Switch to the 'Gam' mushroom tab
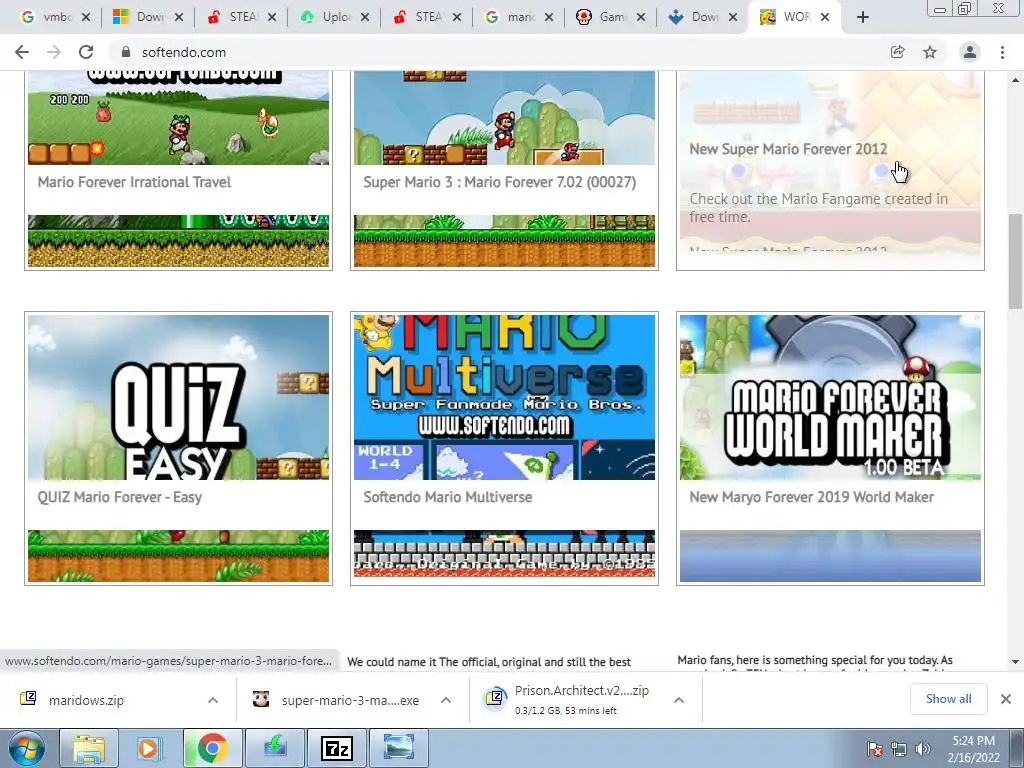Viewport: 1024px width, 768px height. [604, 17]
